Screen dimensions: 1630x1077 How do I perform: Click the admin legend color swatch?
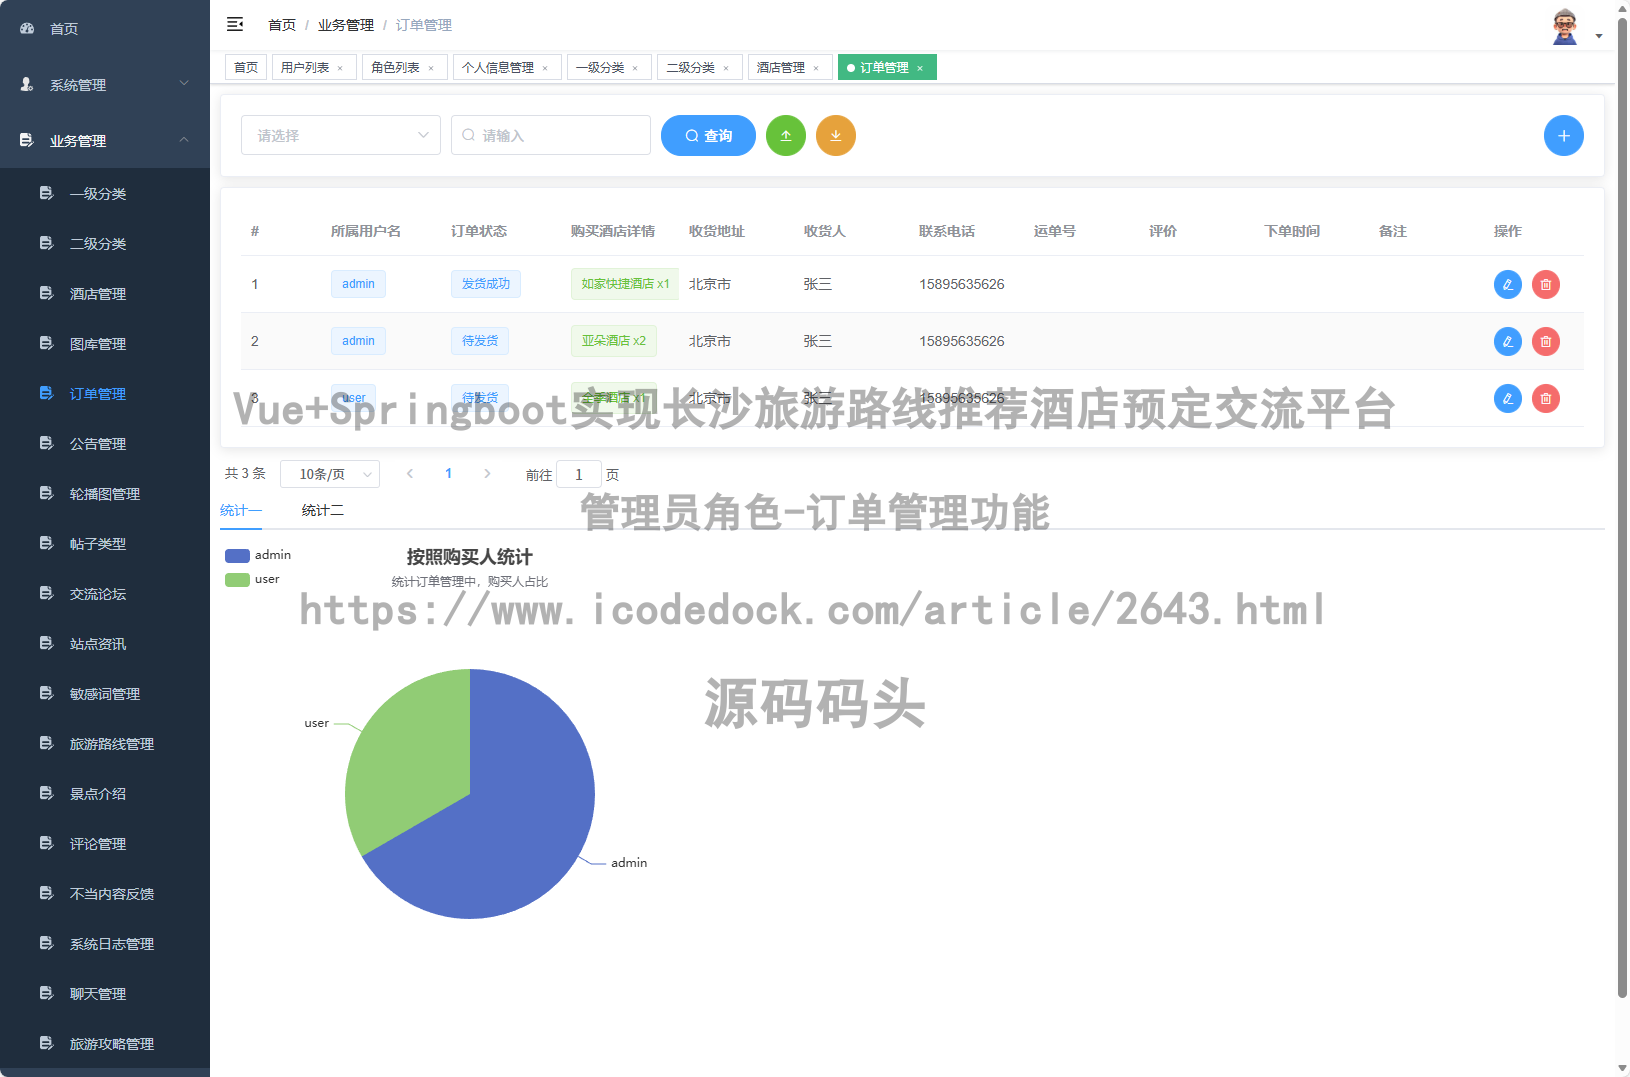pos(237,555)
